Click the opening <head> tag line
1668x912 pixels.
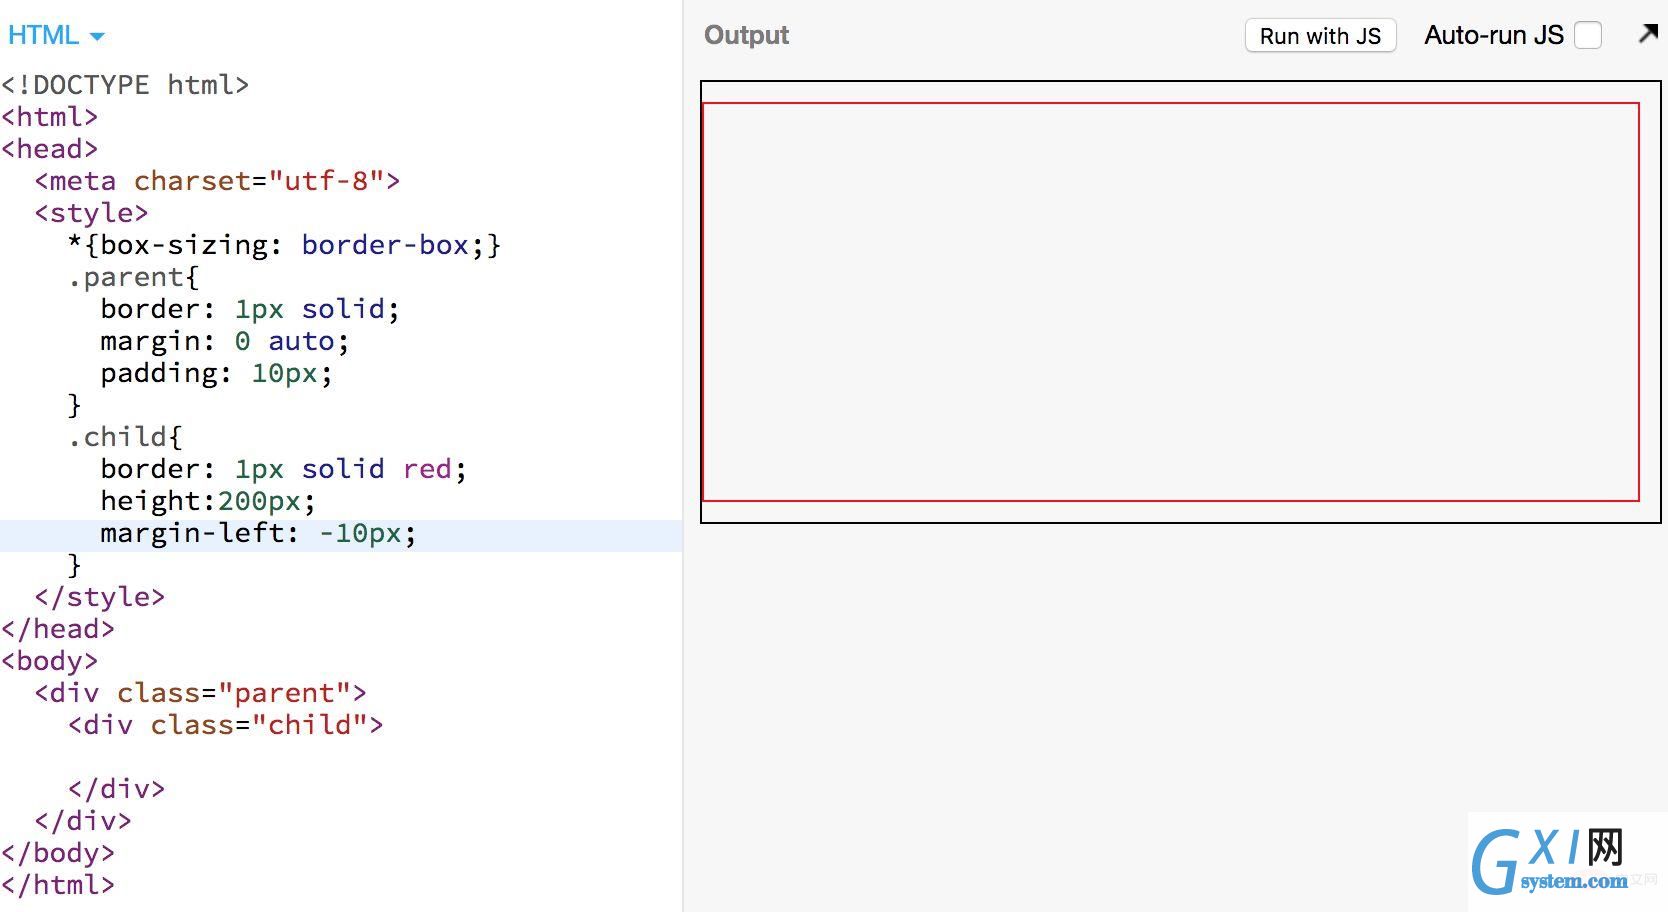pos(49,149)
